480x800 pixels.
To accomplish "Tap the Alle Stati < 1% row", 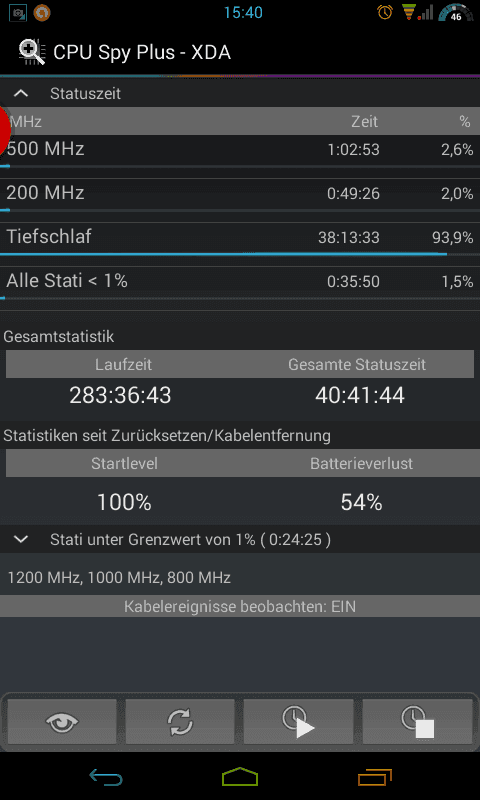I will (x=240, y=283).
